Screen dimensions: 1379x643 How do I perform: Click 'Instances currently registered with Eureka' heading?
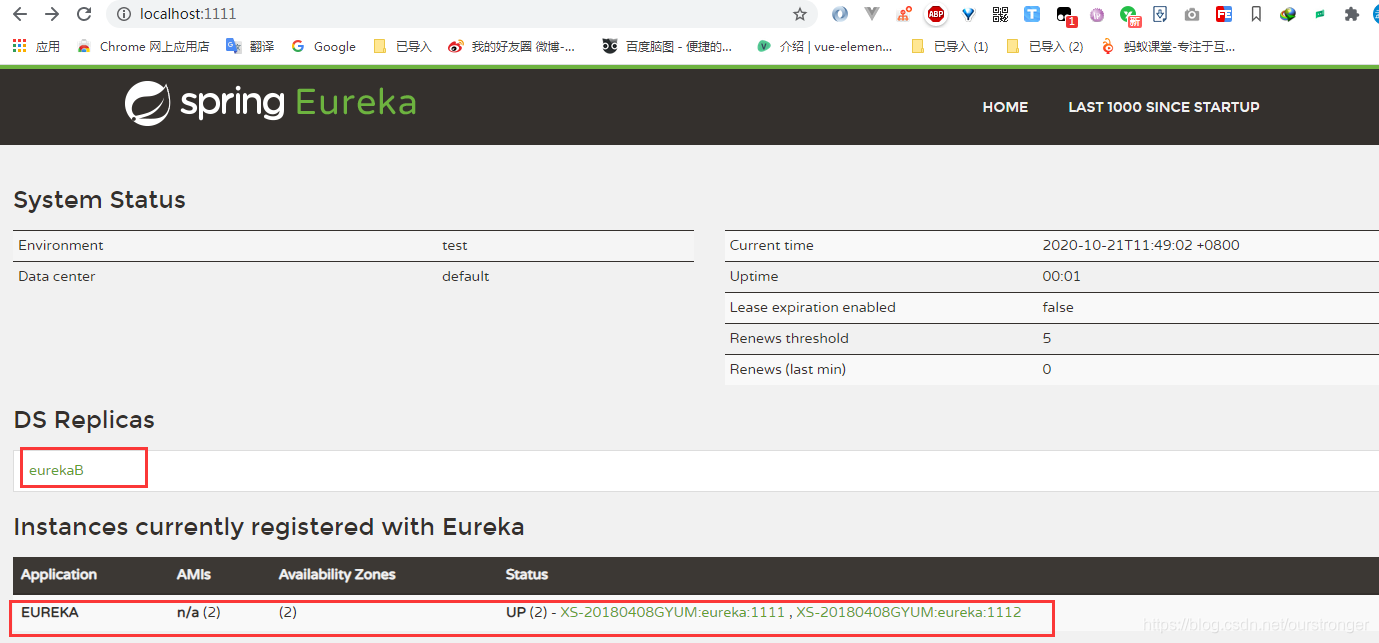point(269,527)
